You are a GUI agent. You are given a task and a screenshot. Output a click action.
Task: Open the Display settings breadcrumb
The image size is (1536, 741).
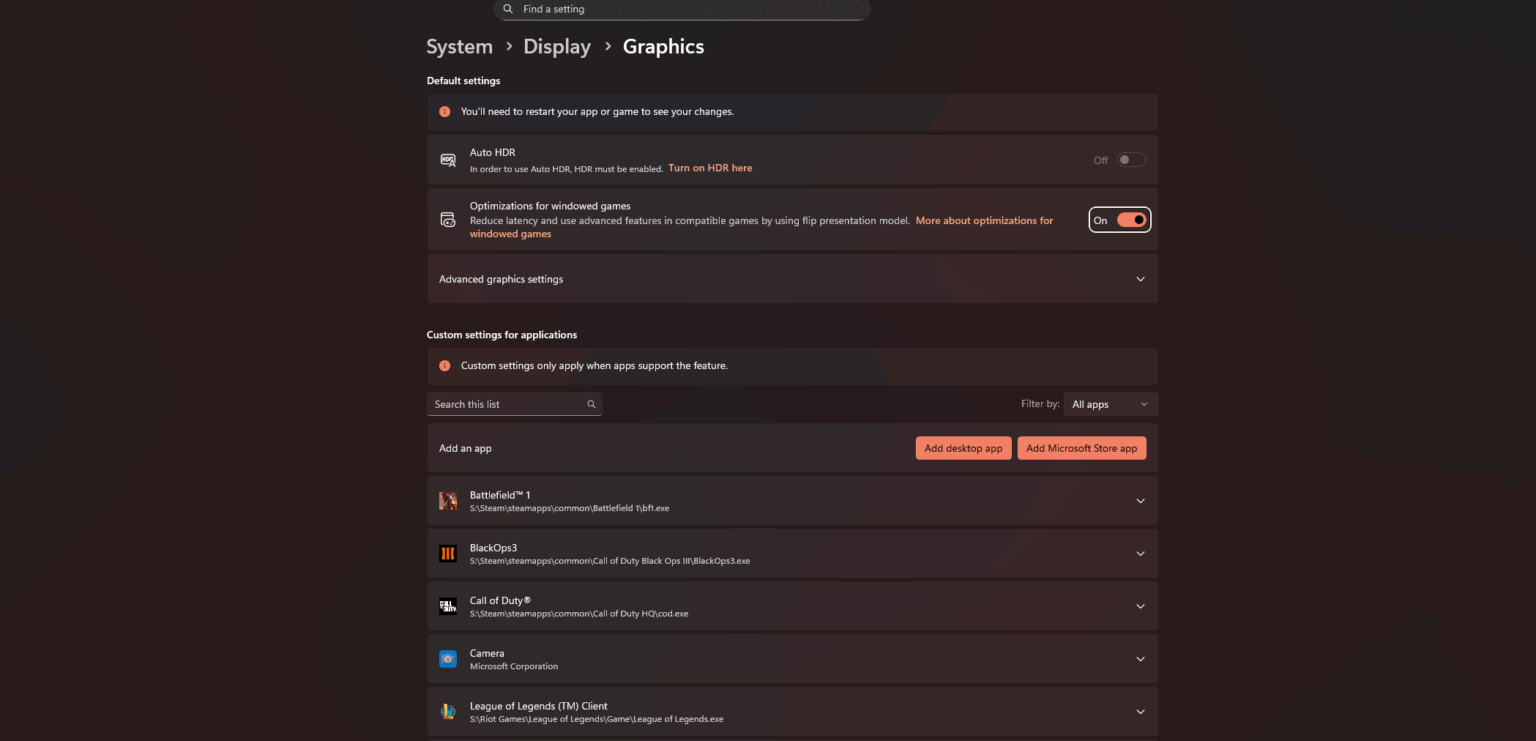[557, 46]
